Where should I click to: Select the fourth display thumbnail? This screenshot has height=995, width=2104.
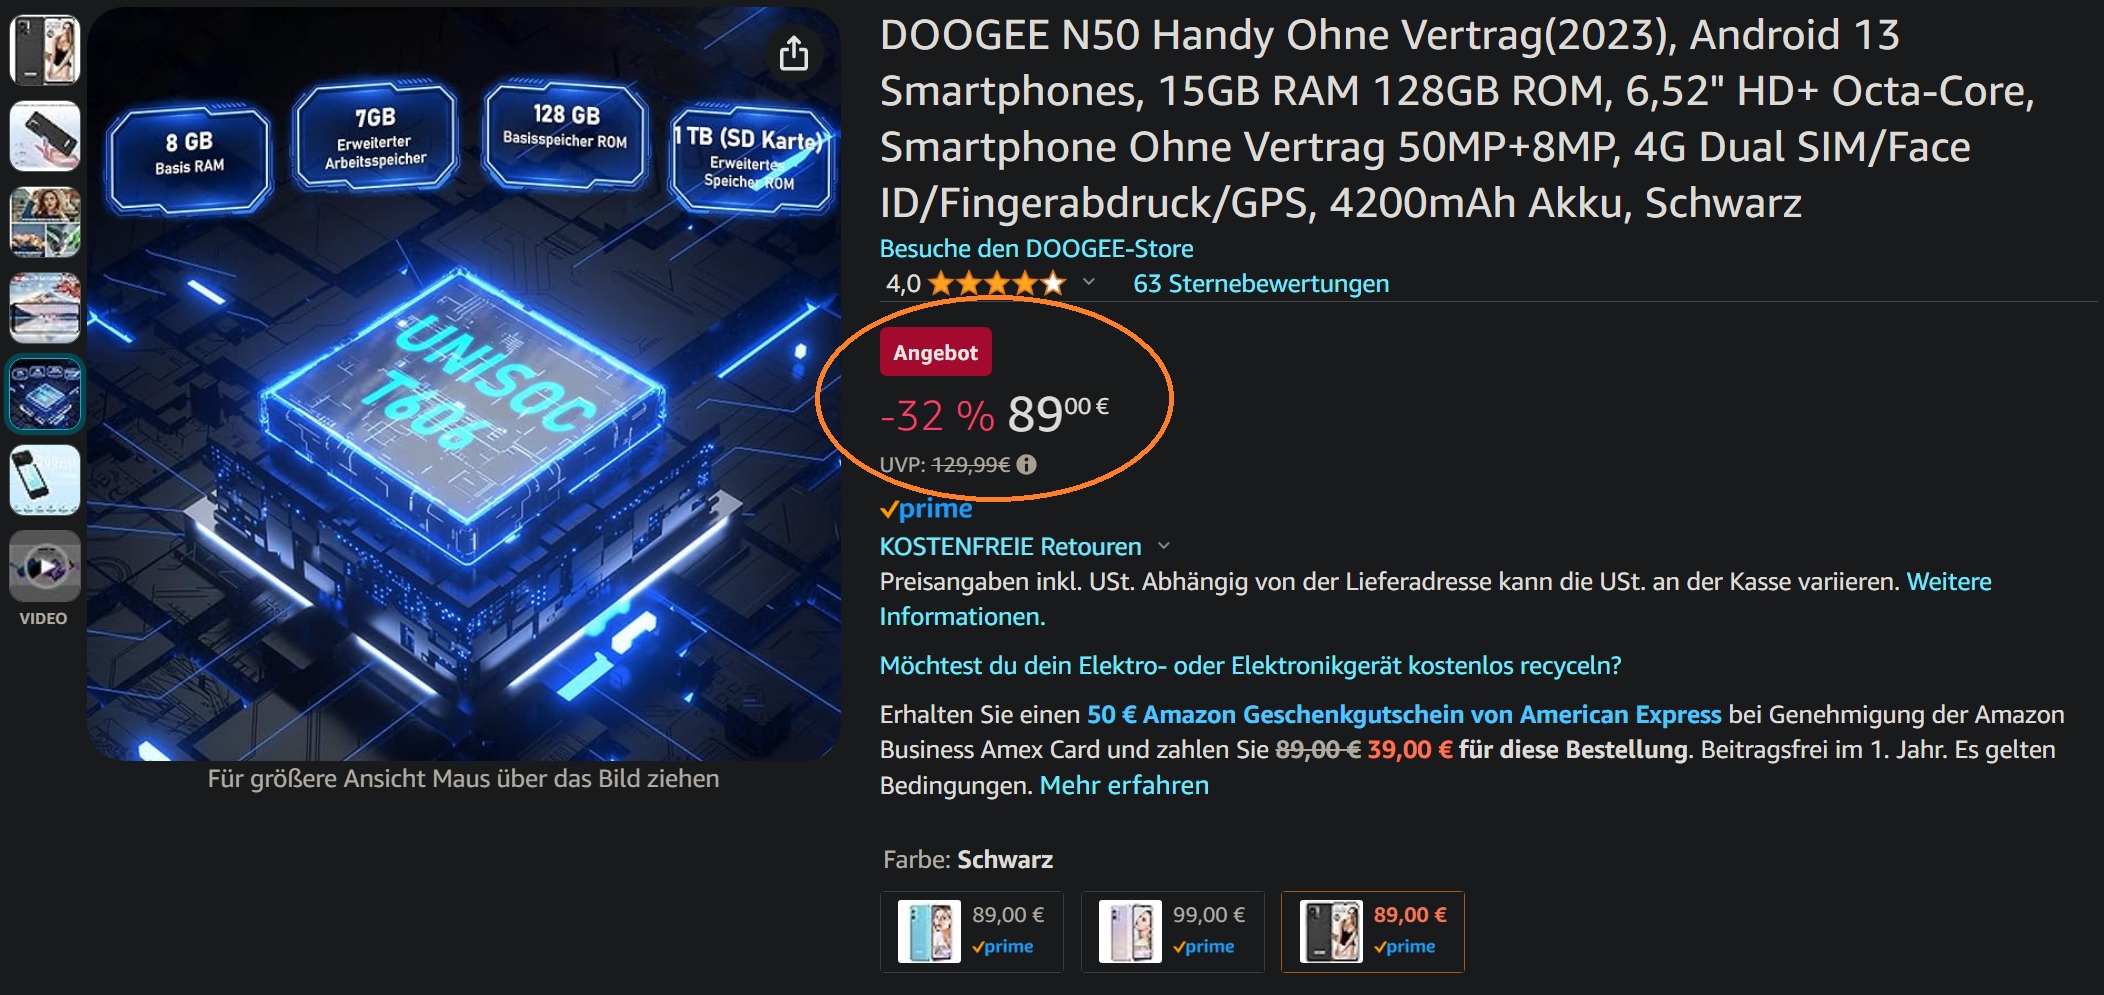[x=45, y=308]
